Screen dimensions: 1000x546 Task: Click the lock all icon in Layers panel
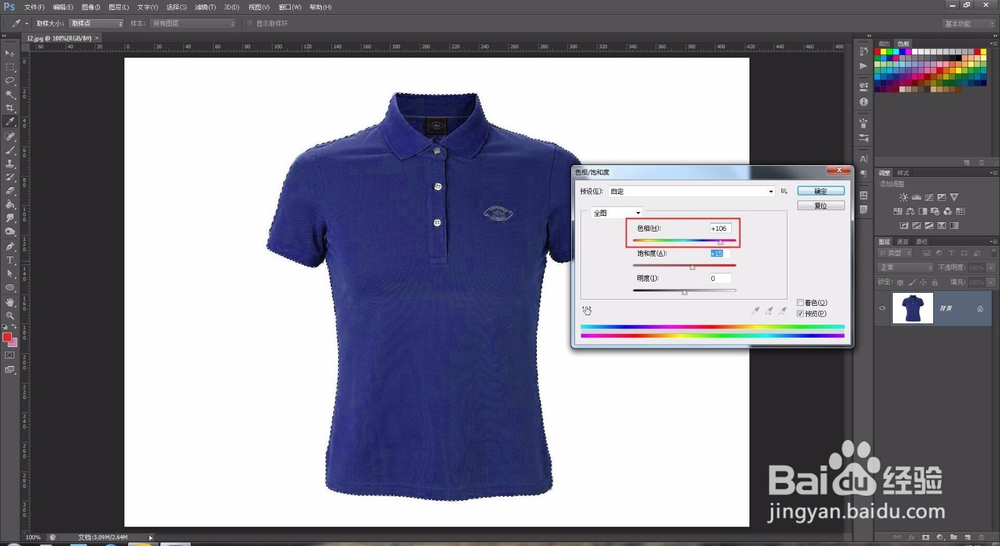(x=934, y=282)
